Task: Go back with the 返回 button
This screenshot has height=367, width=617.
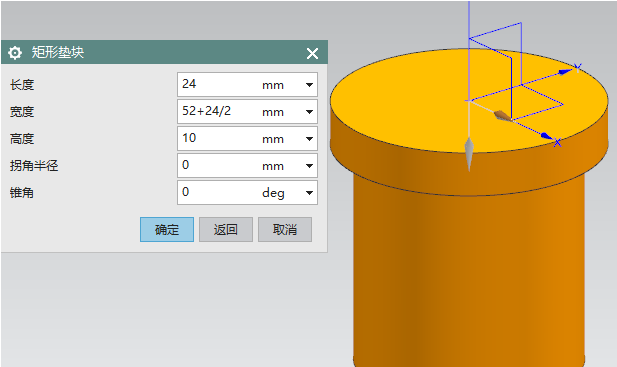Action: (226, 229)
